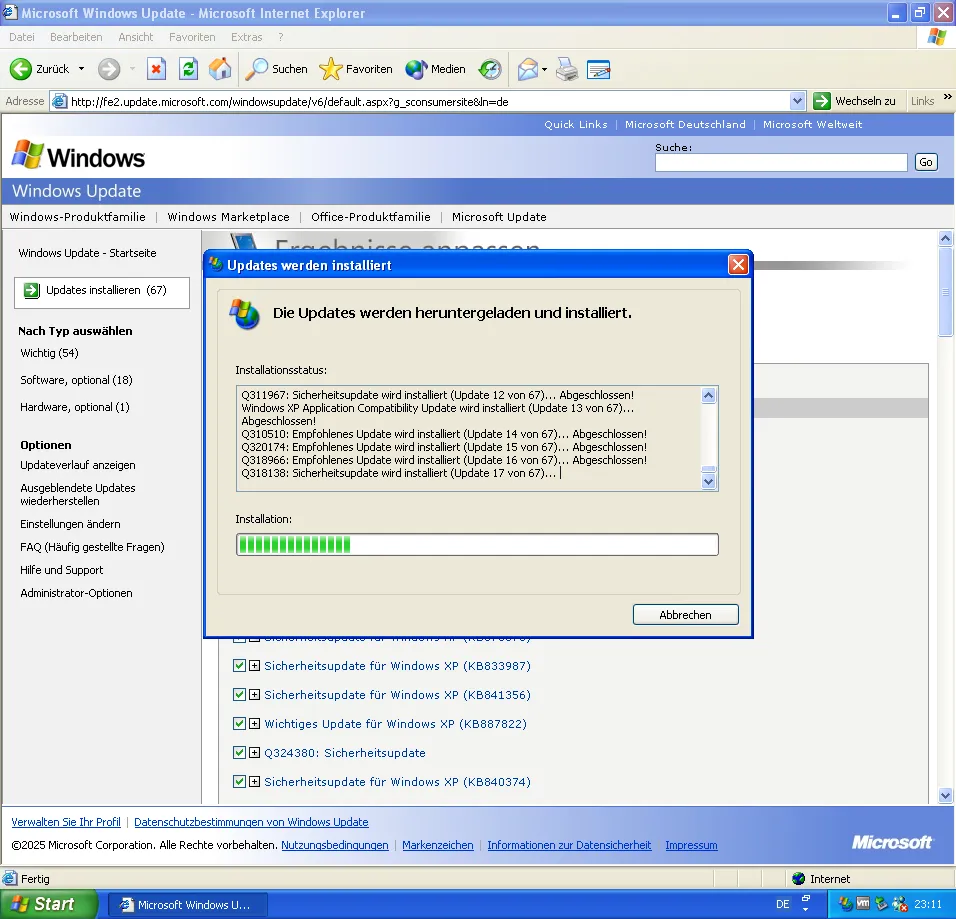Click the Print toolbar icon
This screenshot has width=956, height=919.
click(x=567, y=69)
